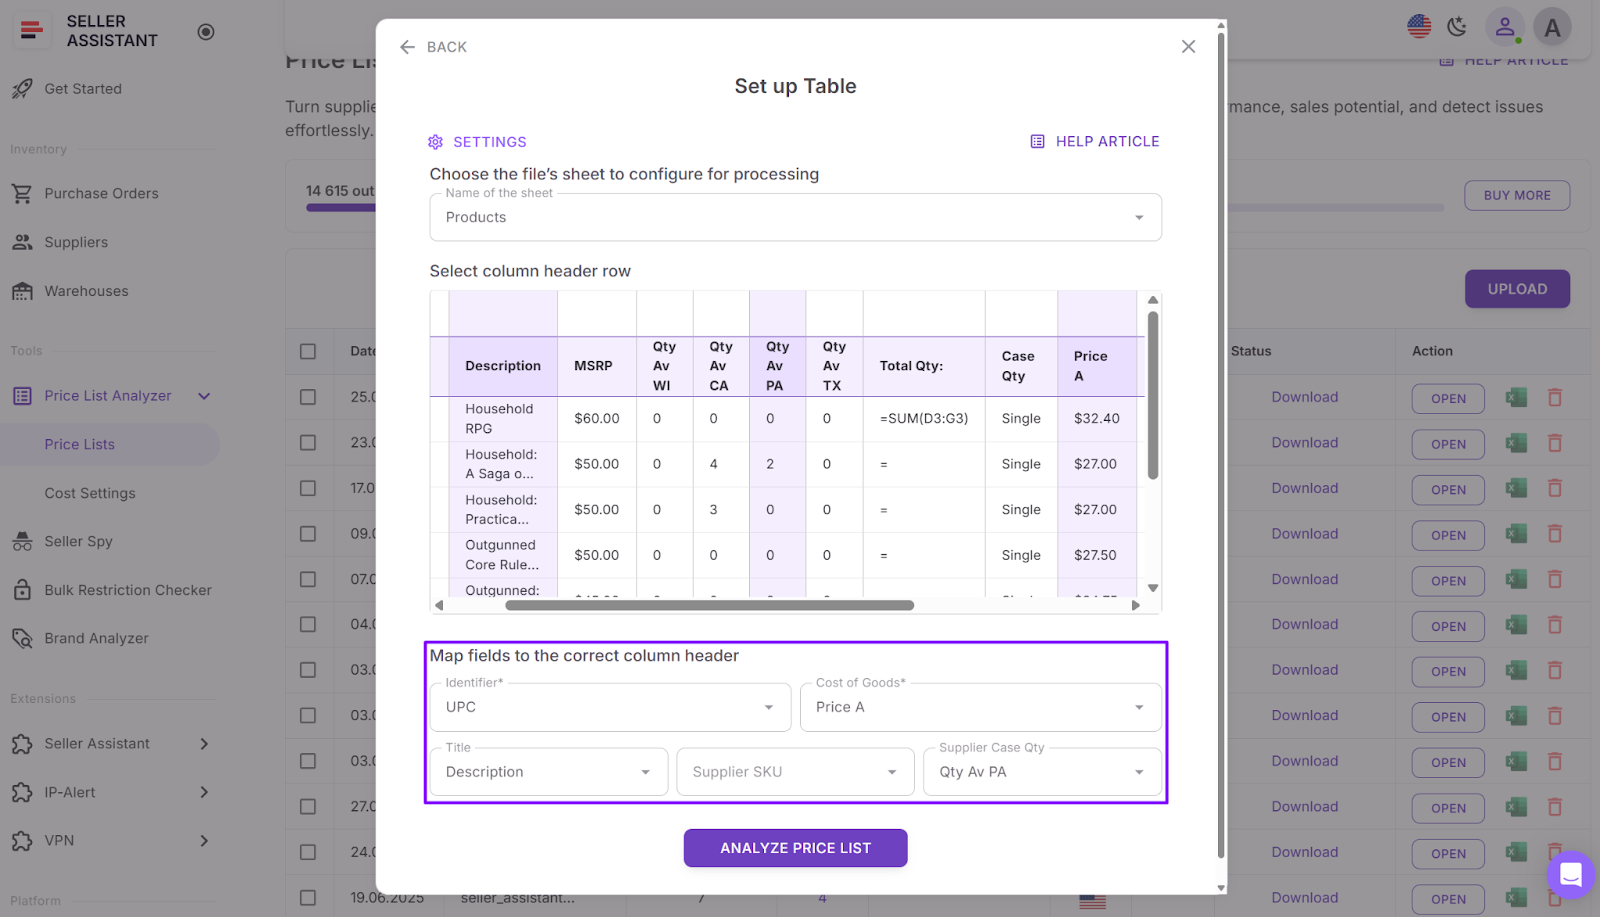The width and height of the screenshot is (1600, 917).
Task: Click the horizontal scrollbar of preview table
Action: pyautogui.click(x=709, y=605)
